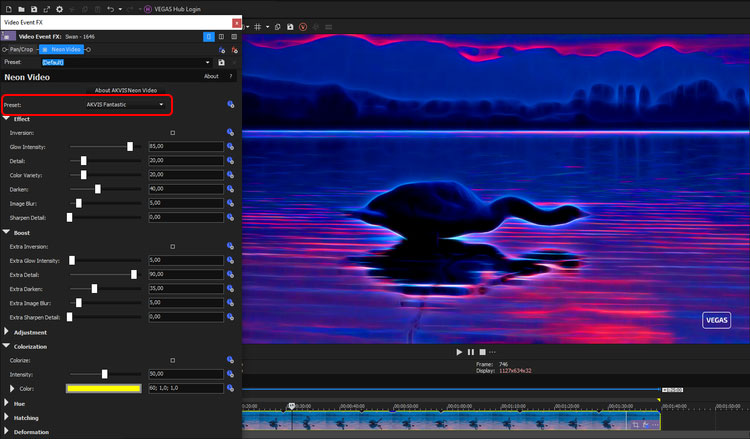Close the Video Event FX window
This screenshot has width=750, height=439.
(236, 22)
